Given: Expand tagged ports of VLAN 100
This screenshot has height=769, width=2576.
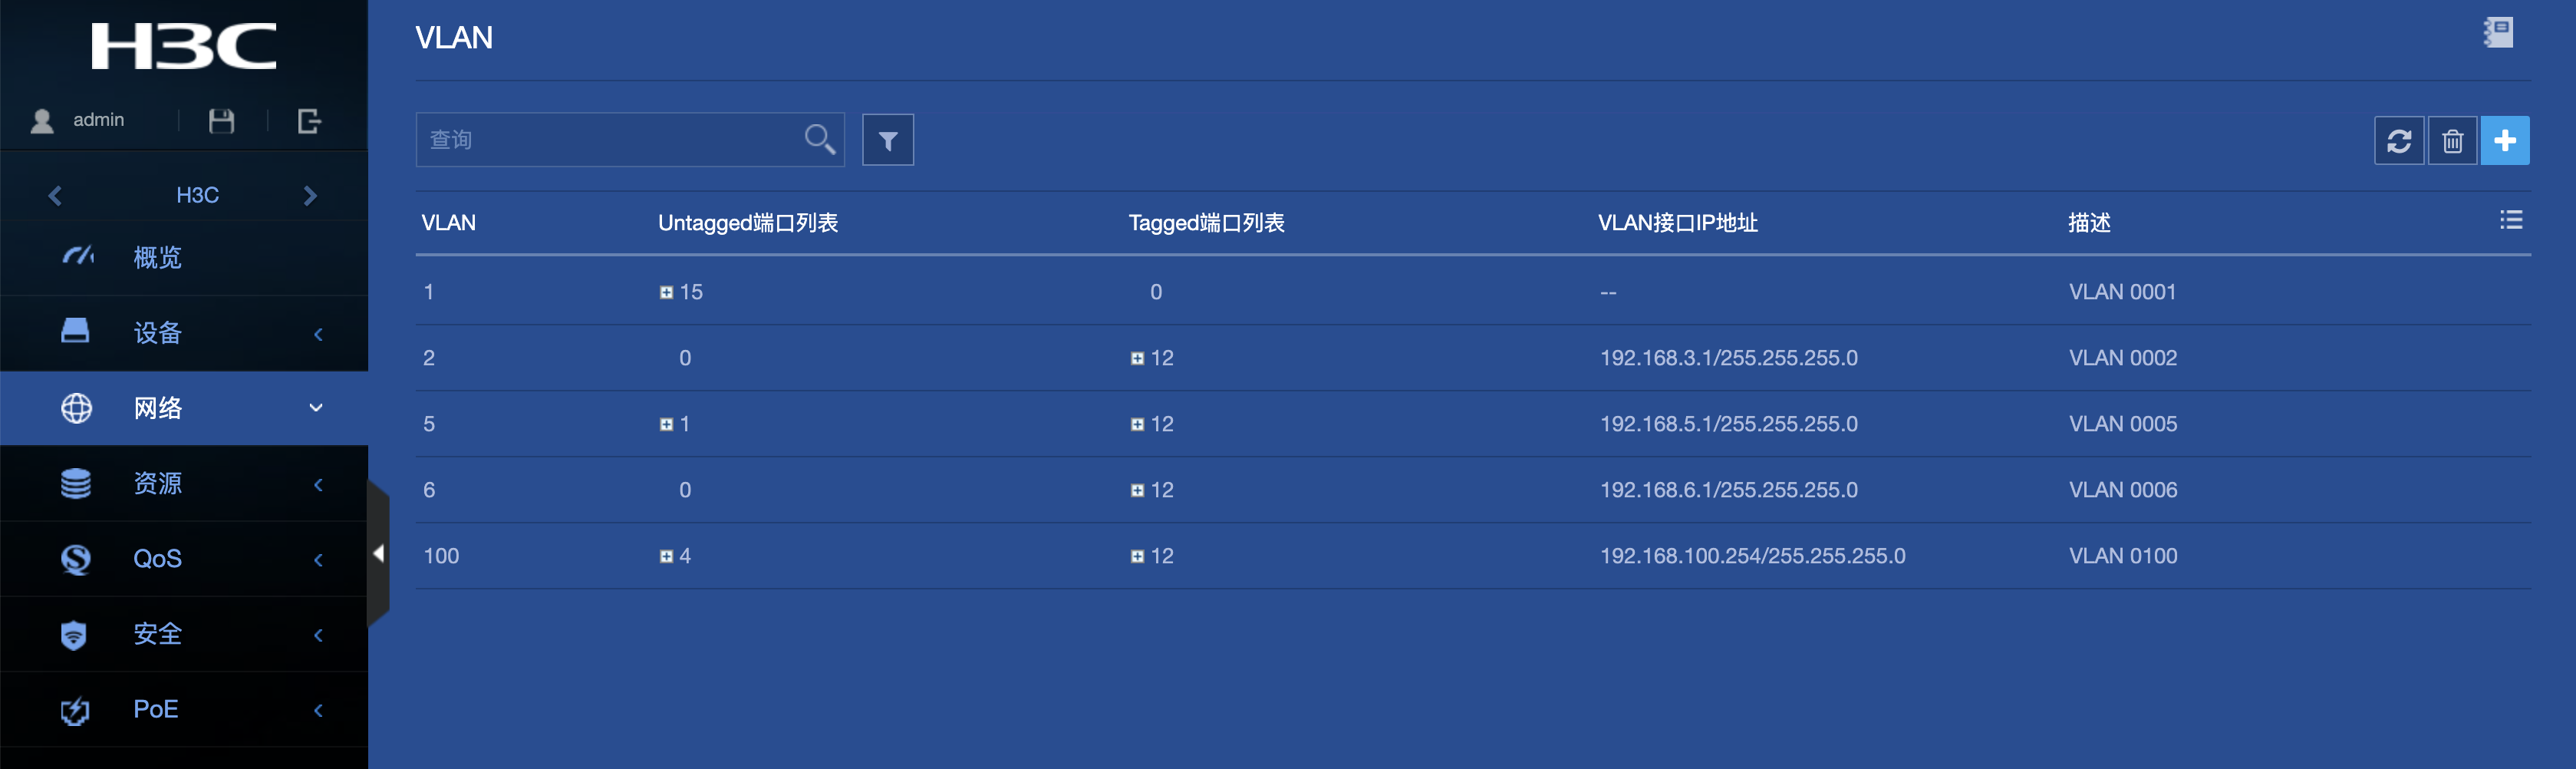Looking at the screenshot, I should pos(1137,556).
